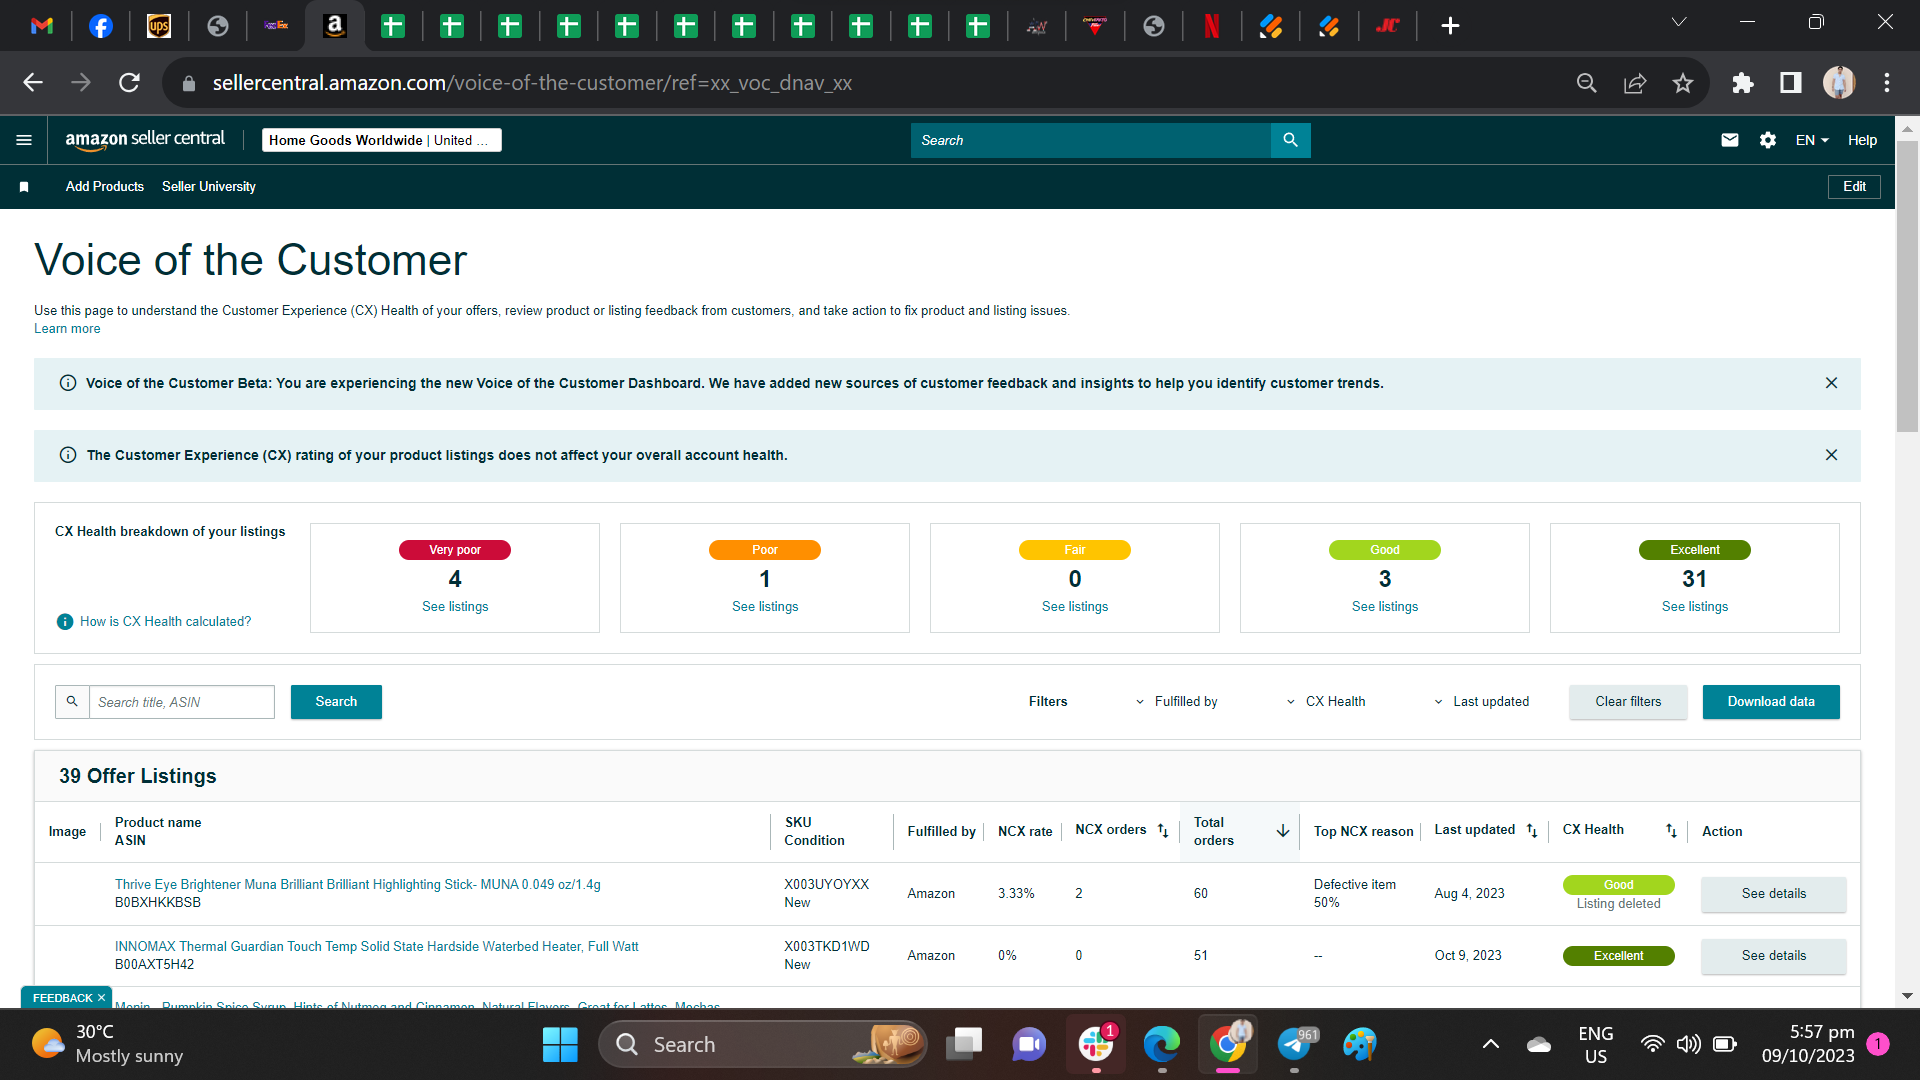Screen dimensions: 1920x1080
Task: See details for INNOMAX Waterbed Heater listing
Action: [x=1773, y=956]
